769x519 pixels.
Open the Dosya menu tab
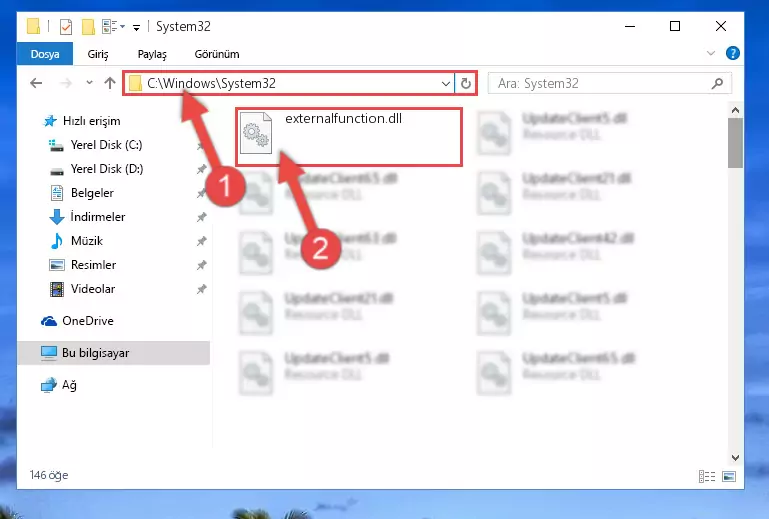point(45,54)
